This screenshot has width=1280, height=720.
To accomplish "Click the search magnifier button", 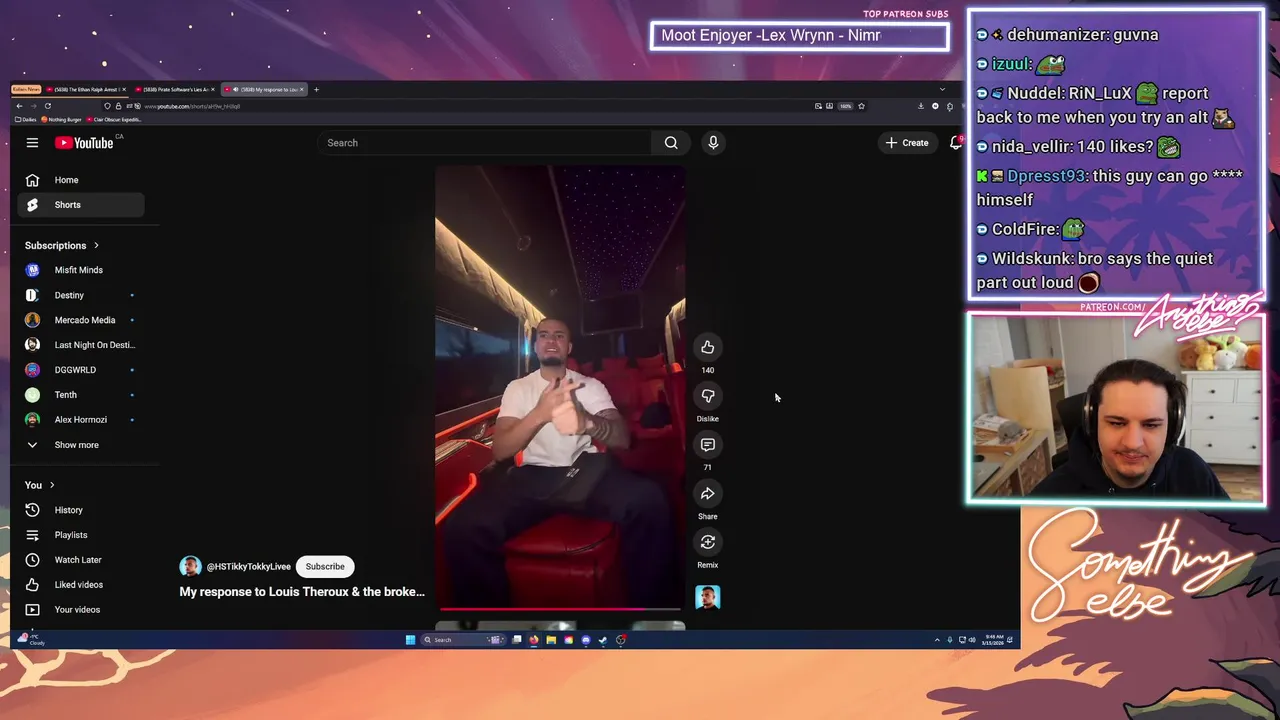I will tap(671, 143).
